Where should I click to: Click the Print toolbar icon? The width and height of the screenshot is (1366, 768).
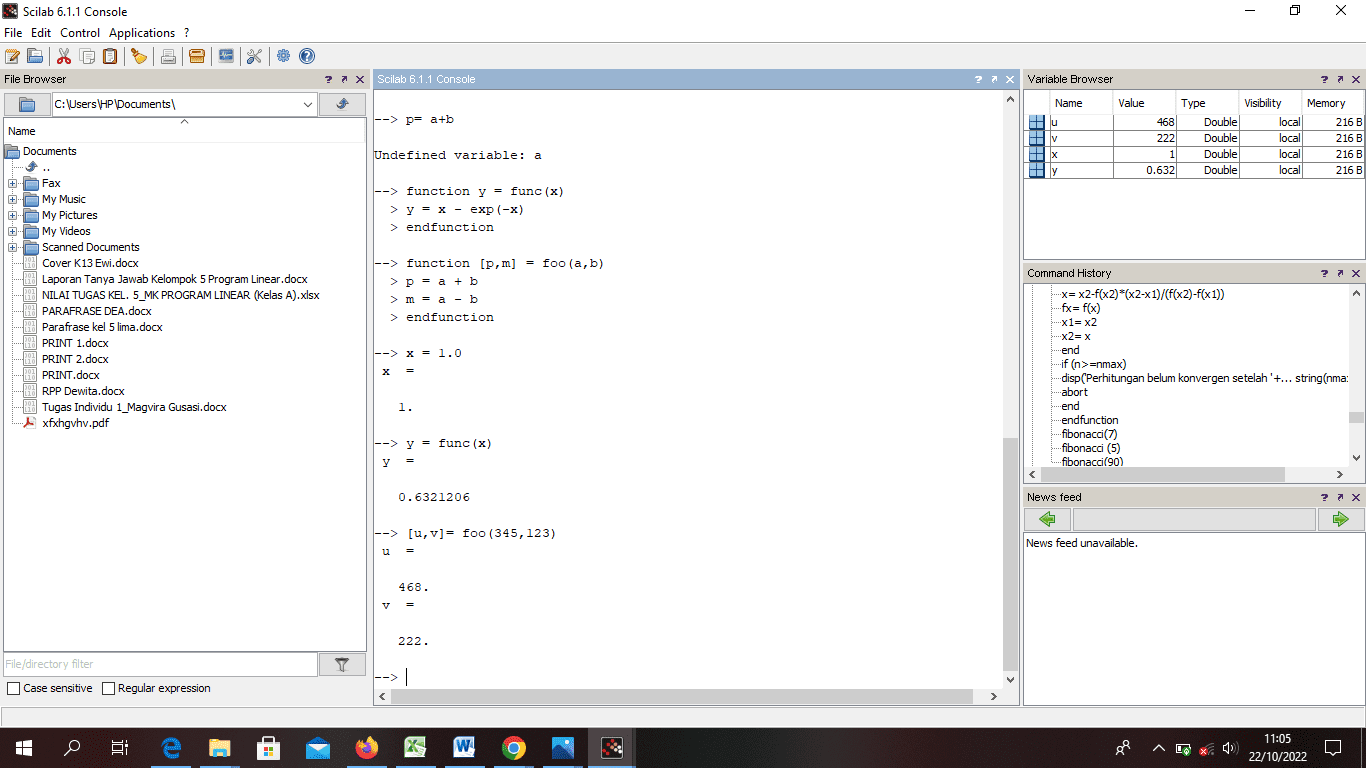pos(168,56)
